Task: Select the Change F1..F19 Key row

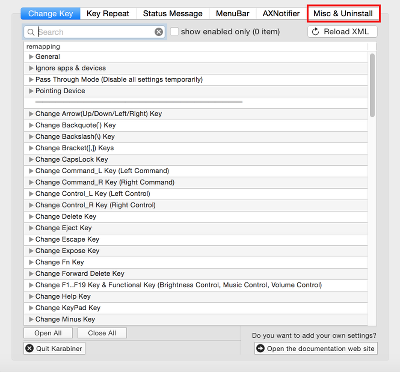Action: pyautogui.click(x=196, y=285)
